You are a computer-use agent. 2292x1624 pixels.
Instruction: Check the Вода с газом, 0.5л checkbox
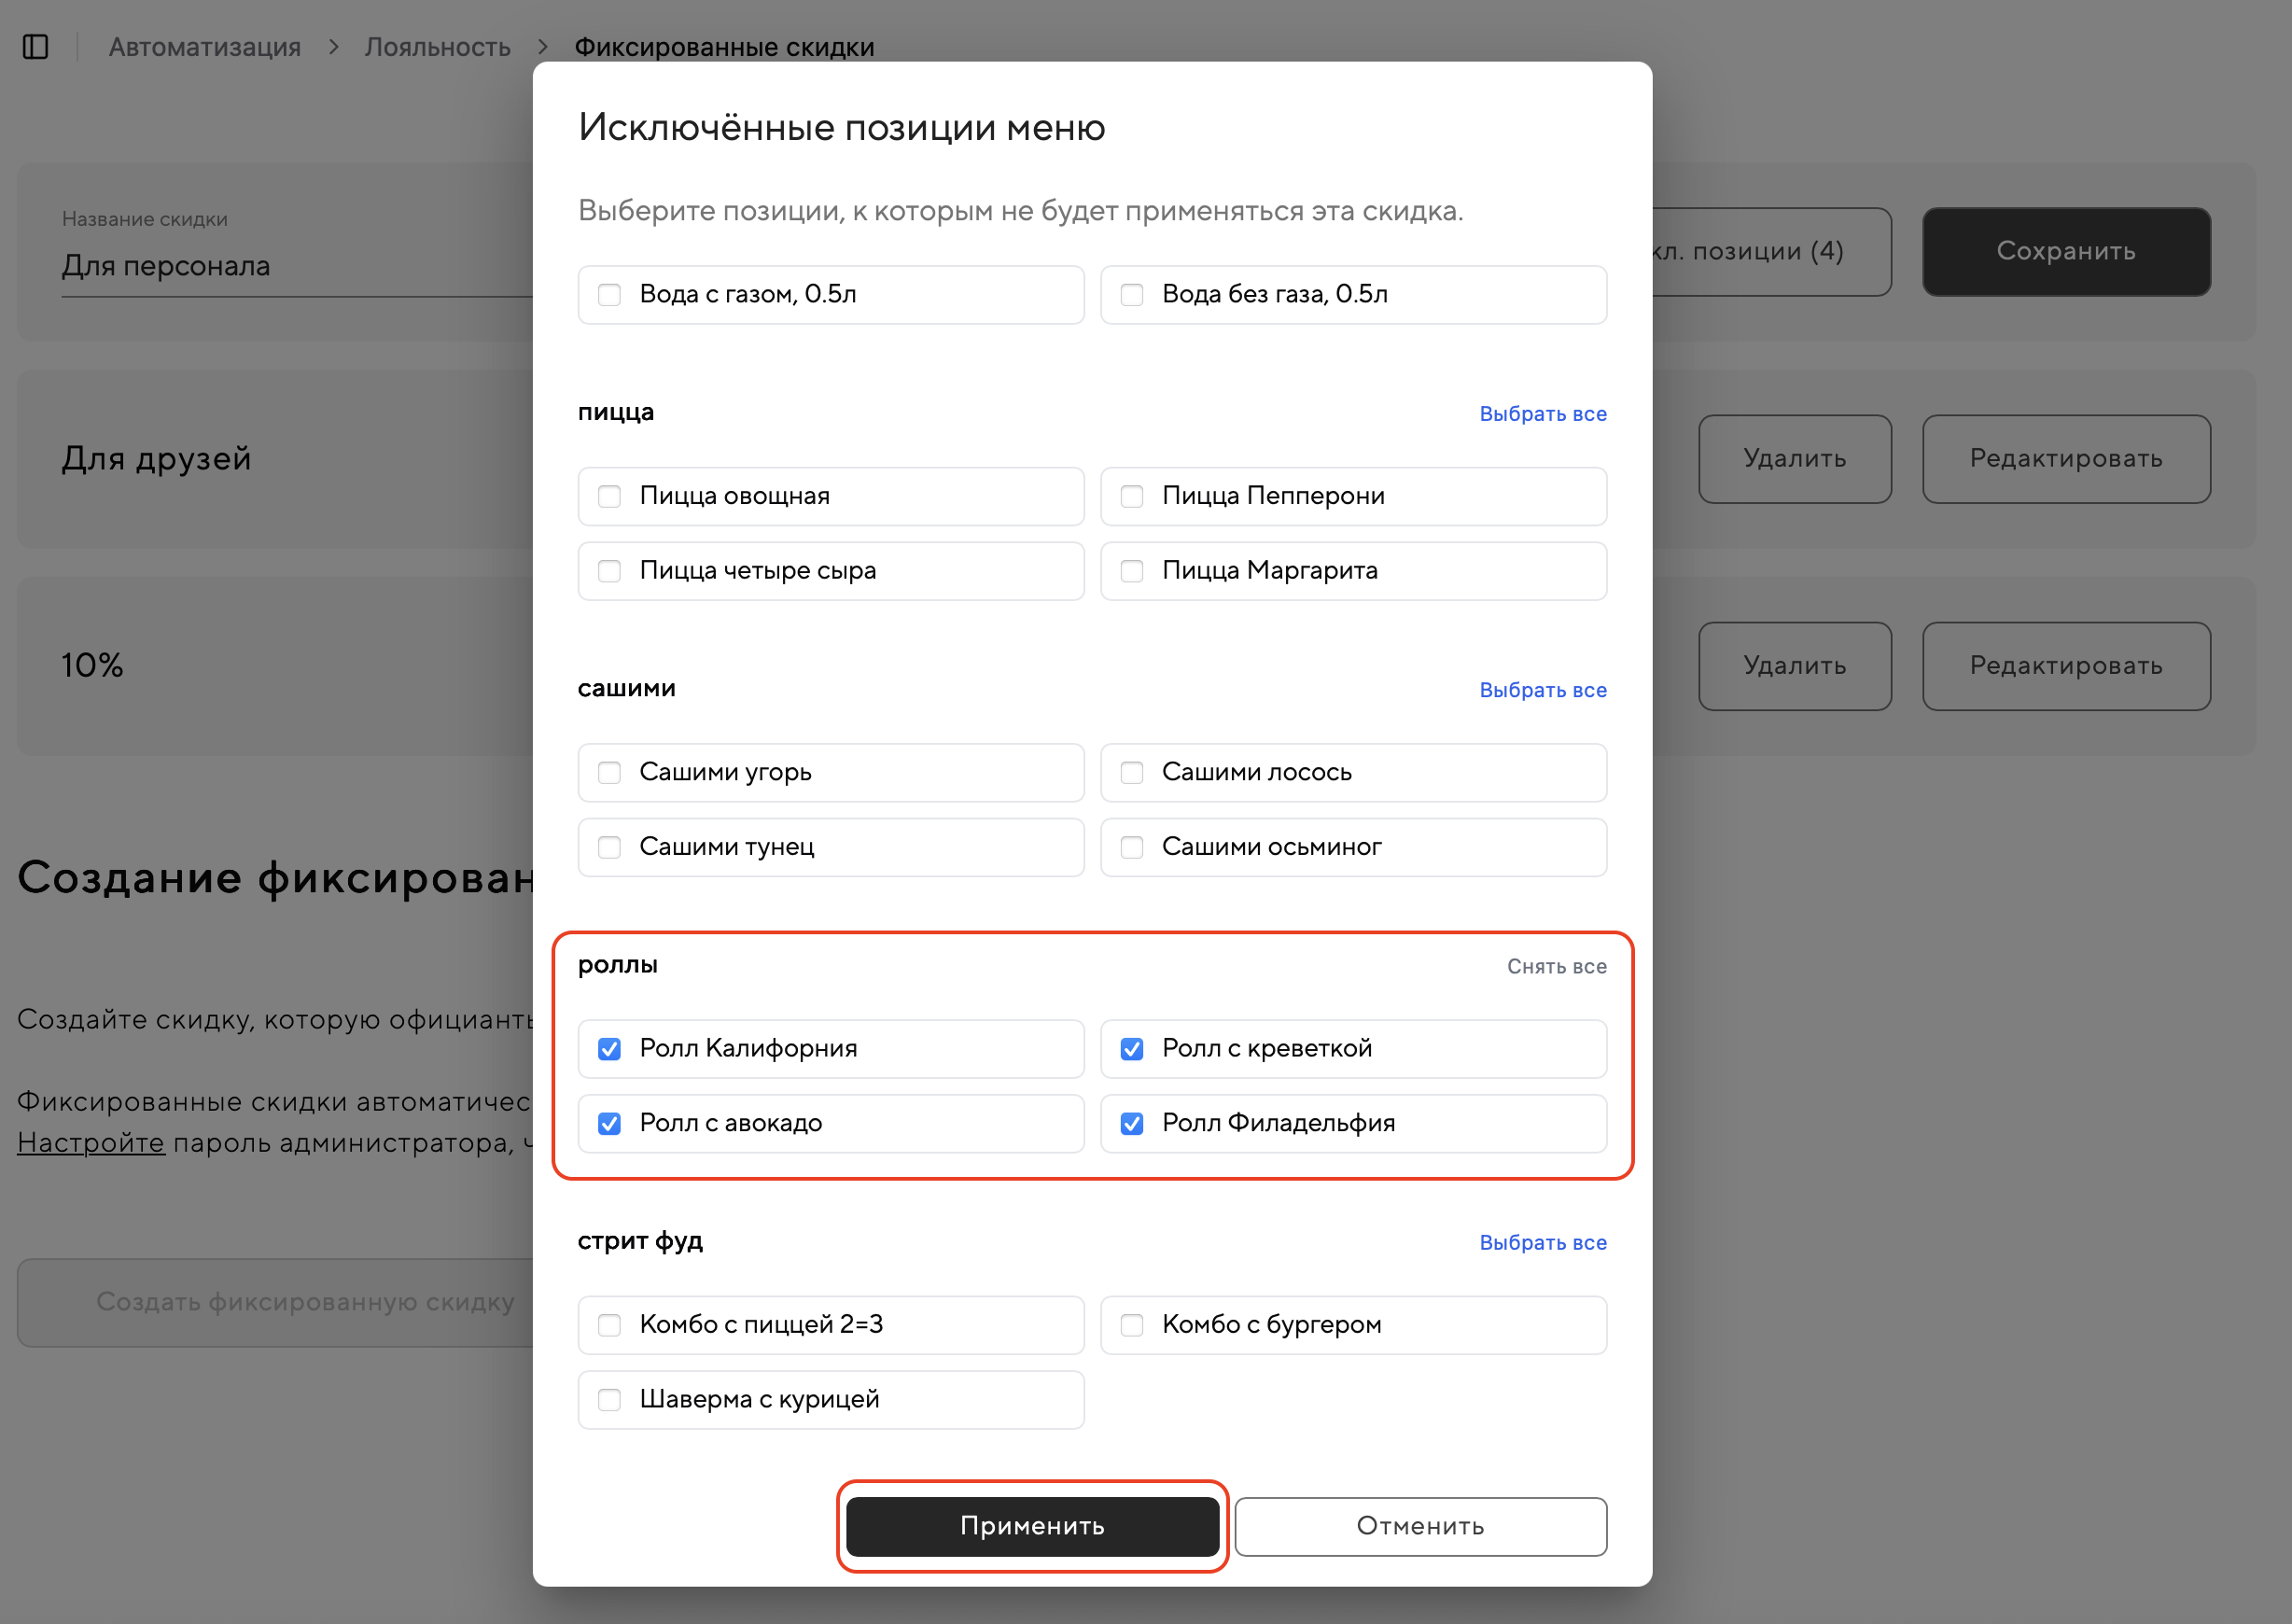(x=609, y=295)
